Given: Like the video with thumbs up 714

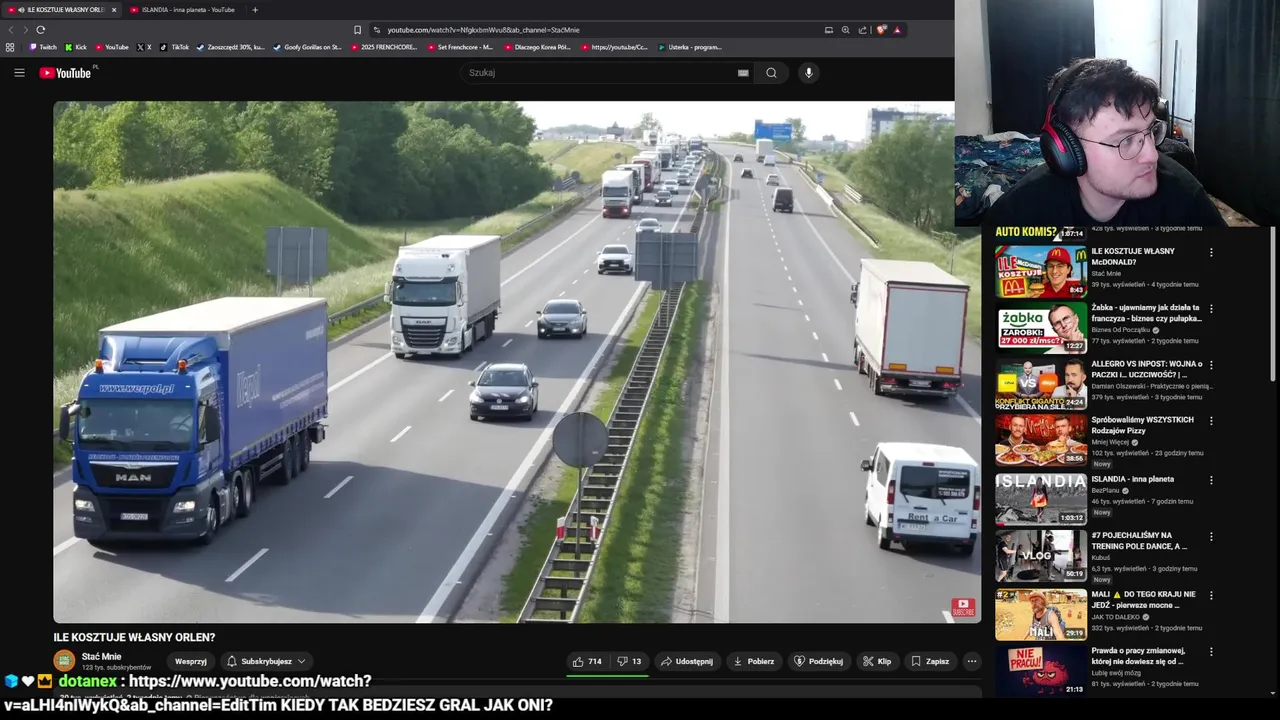Looking at the screenshot, I should [589, 661].
